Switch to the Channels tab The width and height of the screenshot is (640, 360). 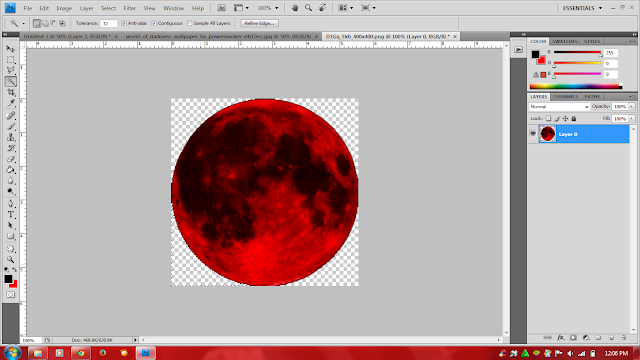(565, 97)
